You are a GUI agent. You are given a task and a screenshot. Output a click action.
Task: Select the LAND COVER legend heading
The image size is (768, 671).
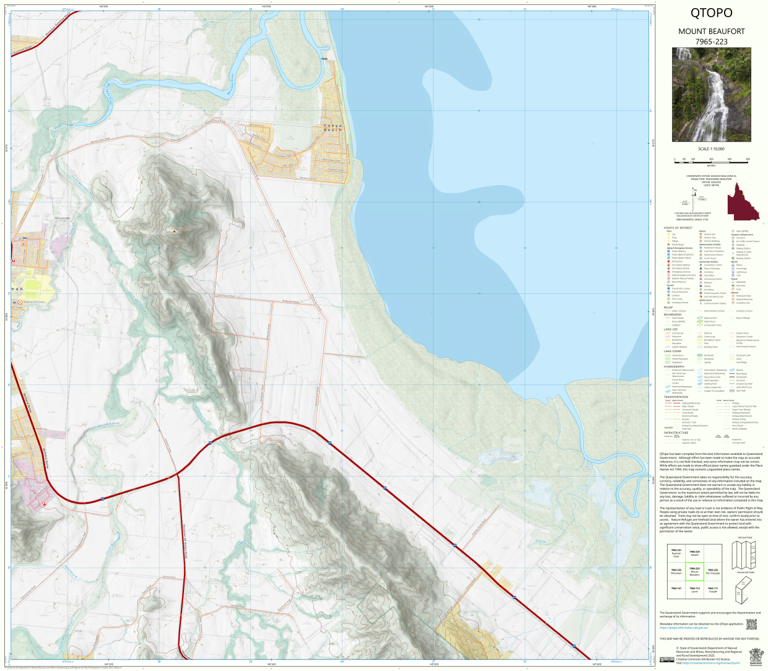click(672, 351)
